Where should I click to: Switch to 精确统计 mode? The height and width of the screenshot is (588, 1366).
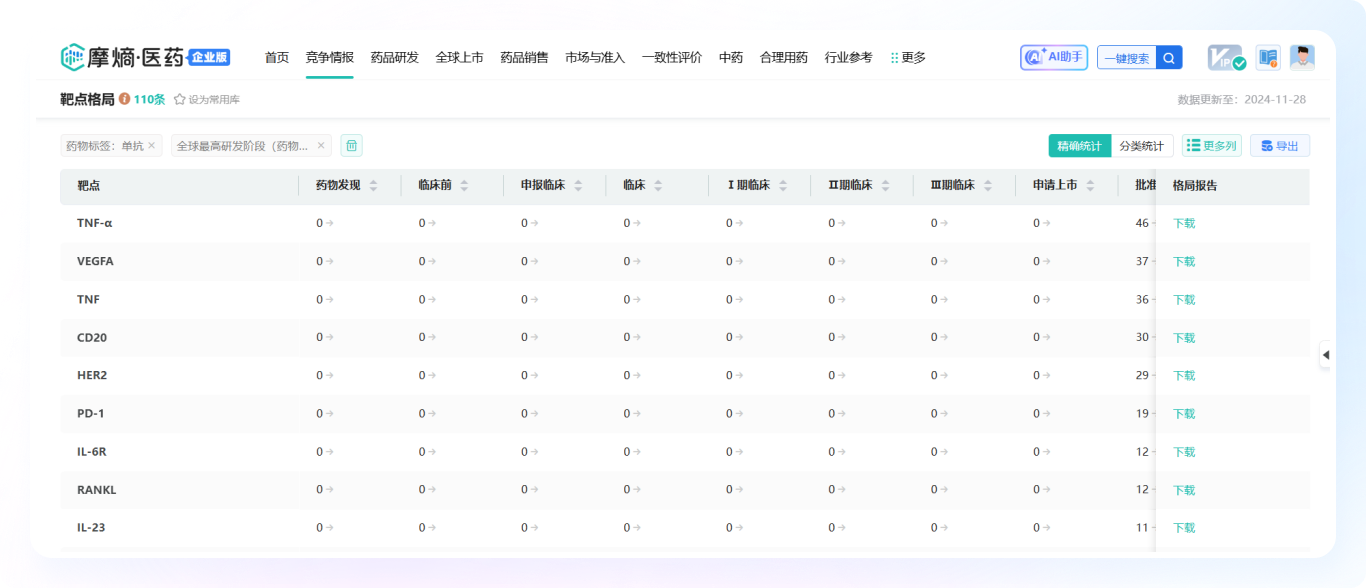(x=1079, y=146)
